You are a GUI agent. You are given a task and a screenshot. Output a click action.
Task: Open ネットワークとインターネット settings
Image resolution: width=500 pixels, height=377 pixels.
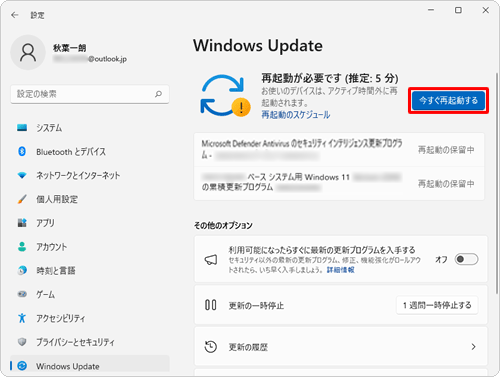tap(90, 175)
